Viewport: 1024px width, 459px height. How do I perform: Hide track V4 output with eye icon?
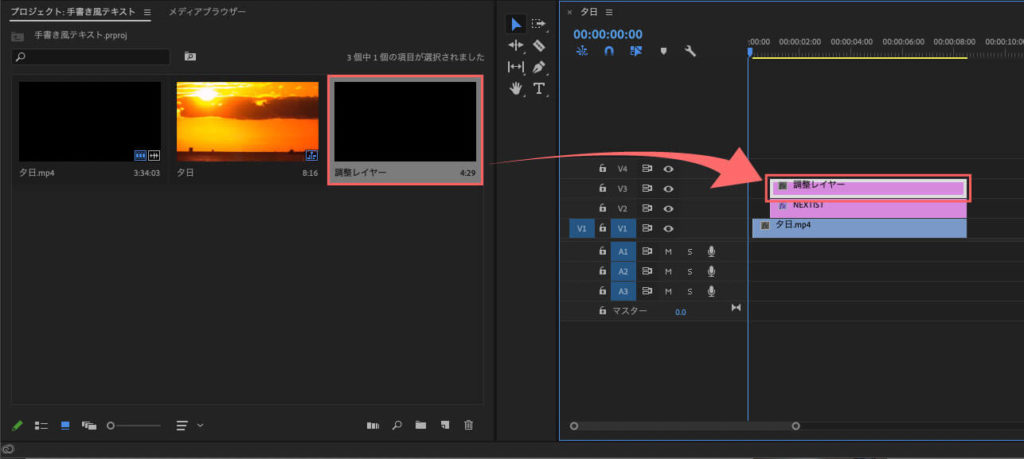668,168
